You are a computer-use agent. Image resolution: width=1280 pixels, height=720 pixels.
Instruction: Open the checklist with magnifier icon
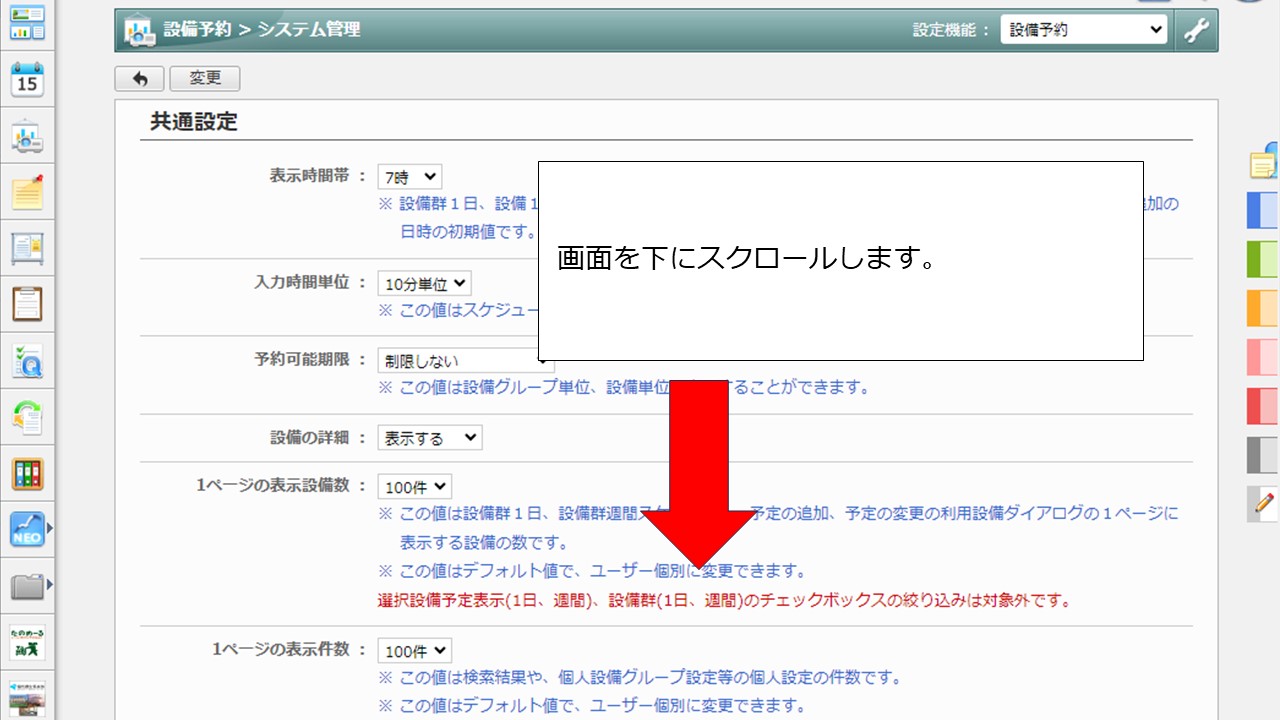pos(27,360)
